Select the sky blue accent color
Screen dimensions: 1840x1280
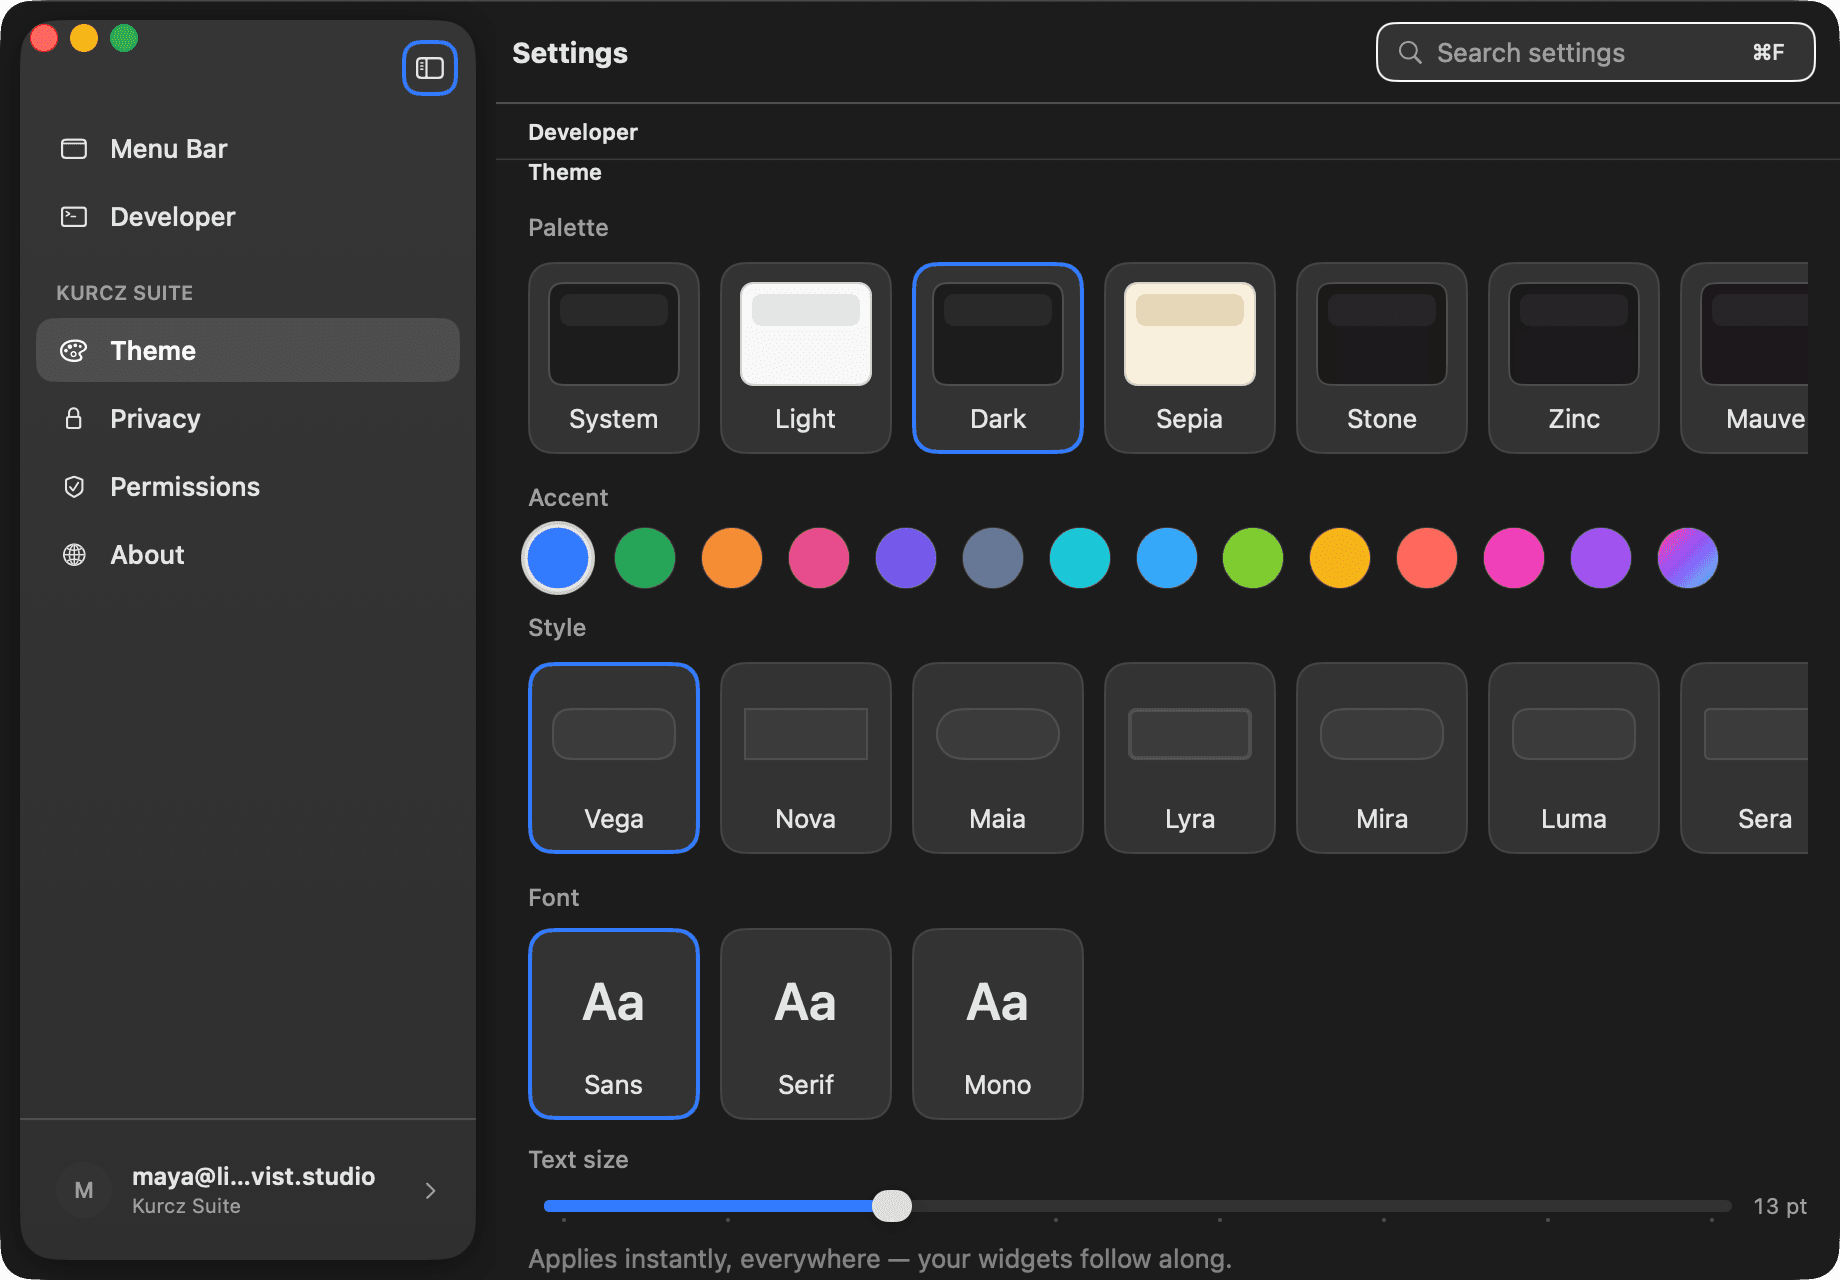click(1167, 558)
